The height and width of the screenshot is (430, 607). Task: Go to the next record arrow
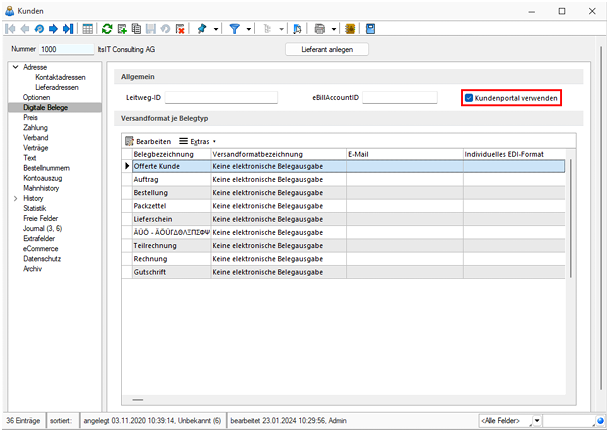(x=53, y=29)
